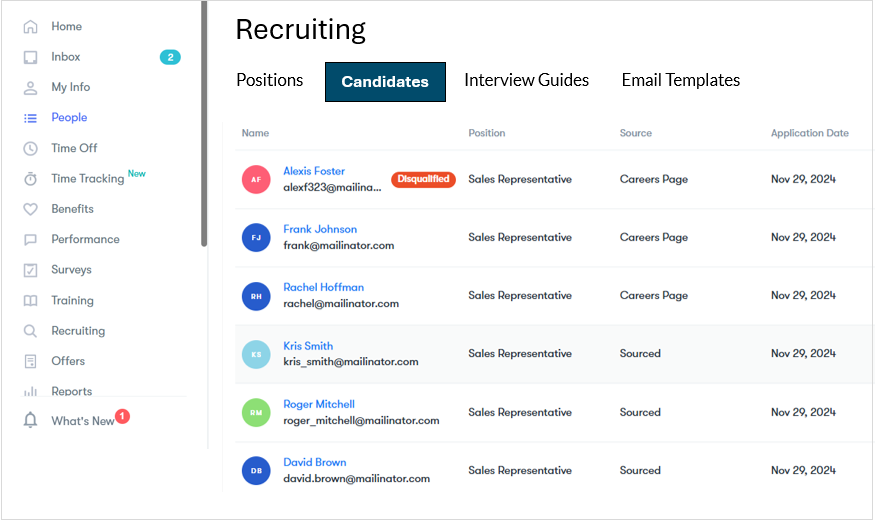Open the Interview Guides tab
The image size is (875, 522).
[526, 80]
